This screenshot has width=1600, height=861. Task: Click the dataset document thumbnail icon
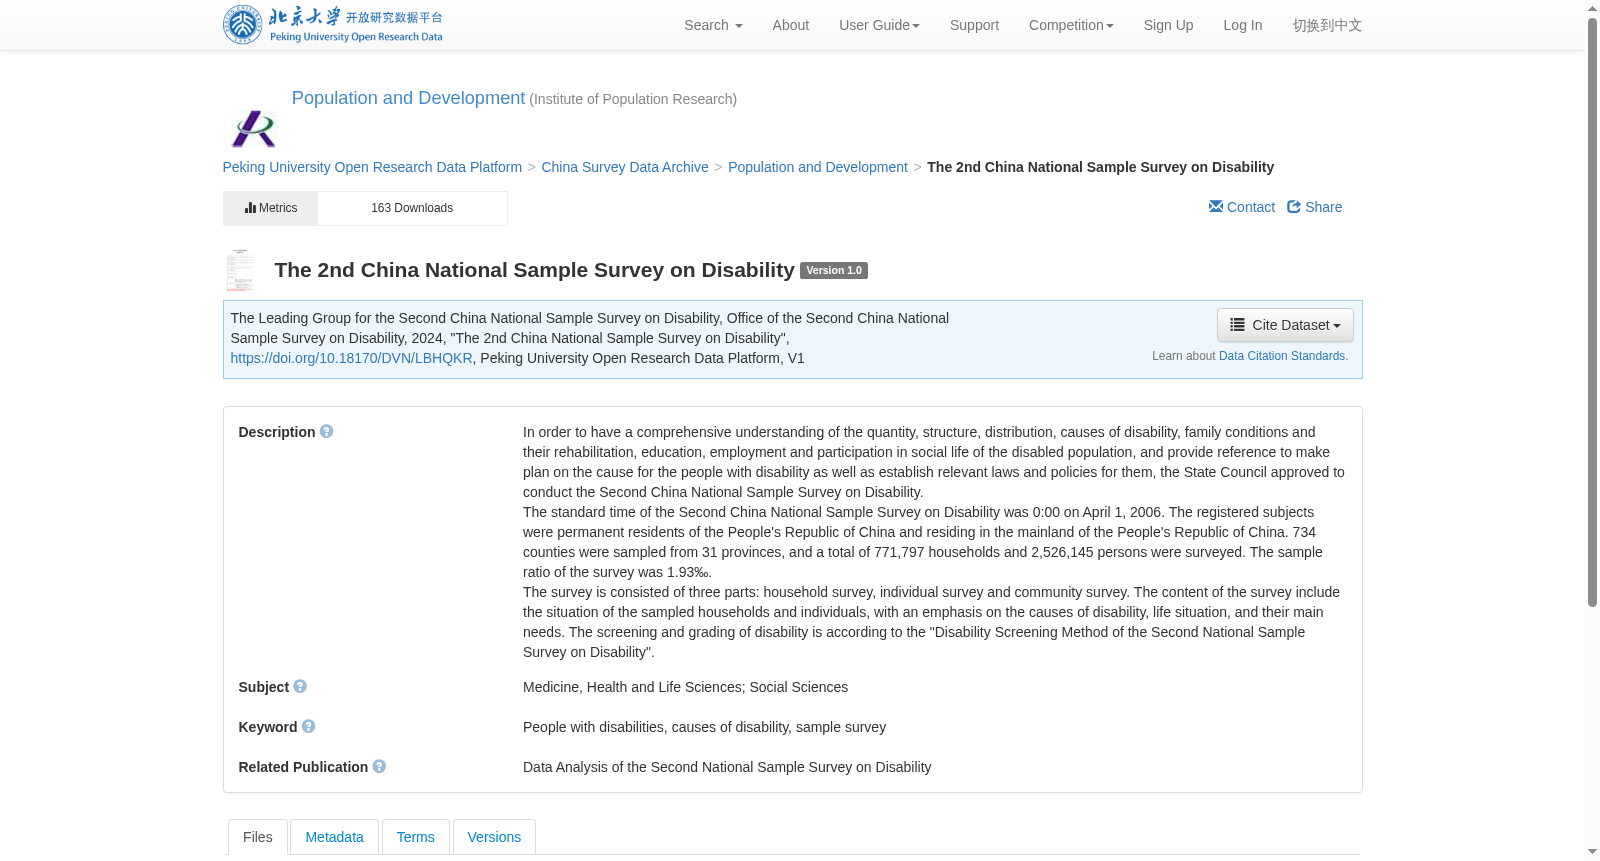[x=240, y=270]
